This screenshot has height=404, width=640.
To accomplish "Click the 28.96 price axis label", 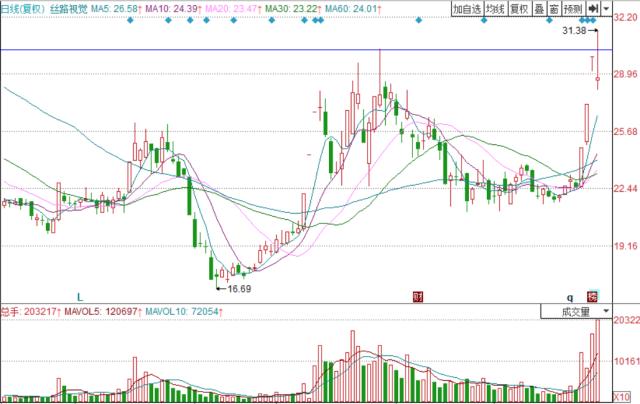I will tap(626, 74).
